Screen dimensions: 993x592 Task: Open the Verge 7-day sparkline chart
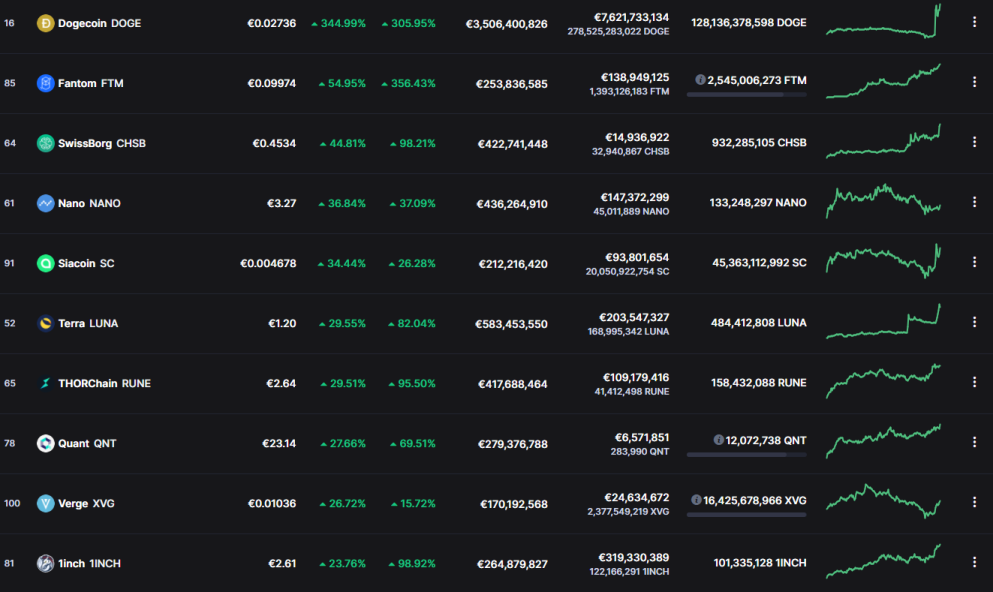883,501
